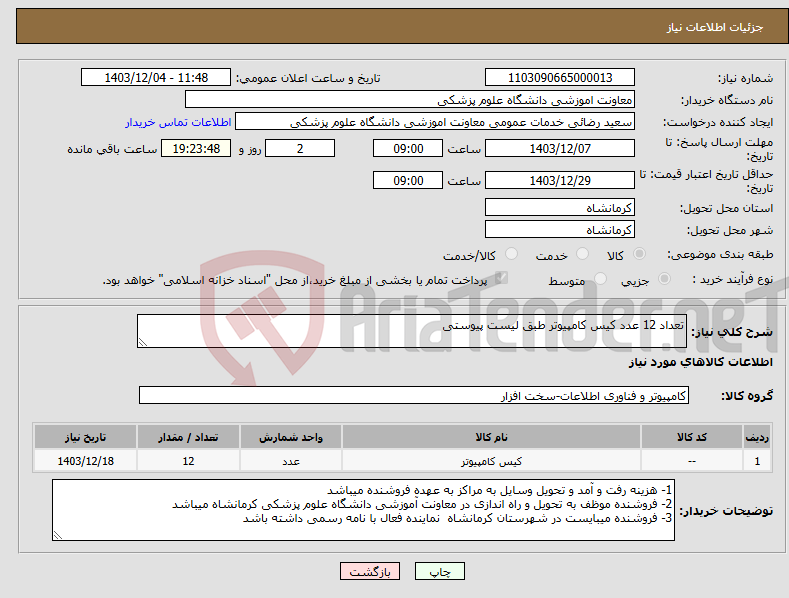Click the response deadline time 09:00 field
Viewport: 789px width, 598px height.
click(408, 148)
